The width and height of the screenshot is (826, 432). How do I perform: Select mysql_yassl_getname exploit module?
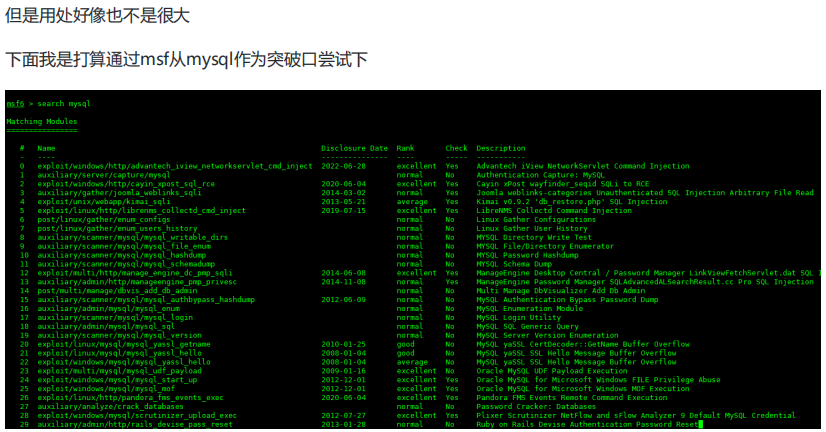[x=124, y=345]
